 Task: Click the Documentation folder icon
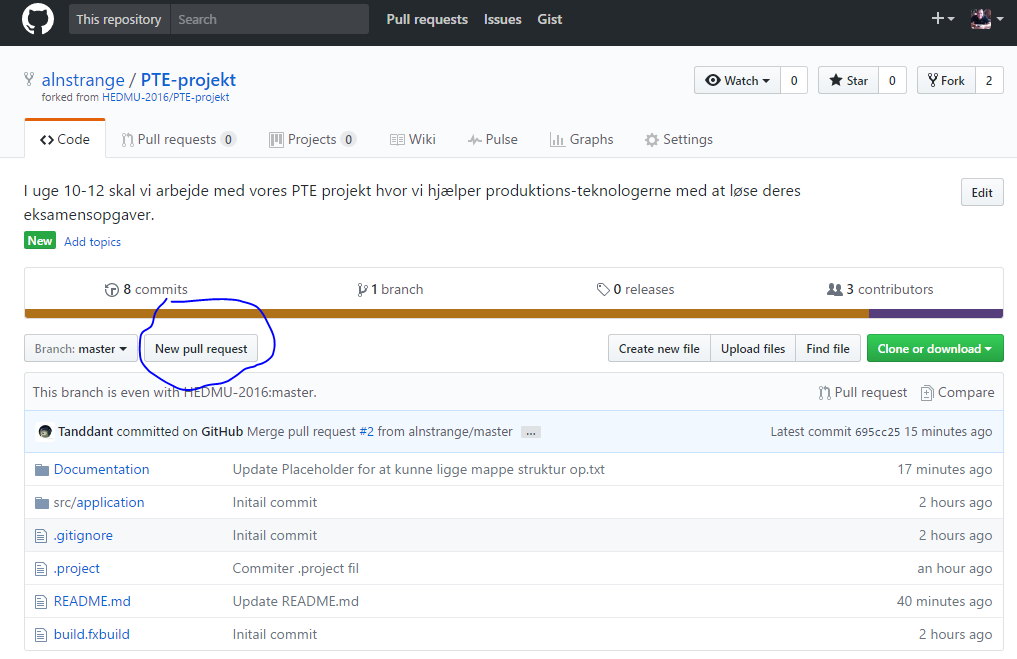pos(42,470)
